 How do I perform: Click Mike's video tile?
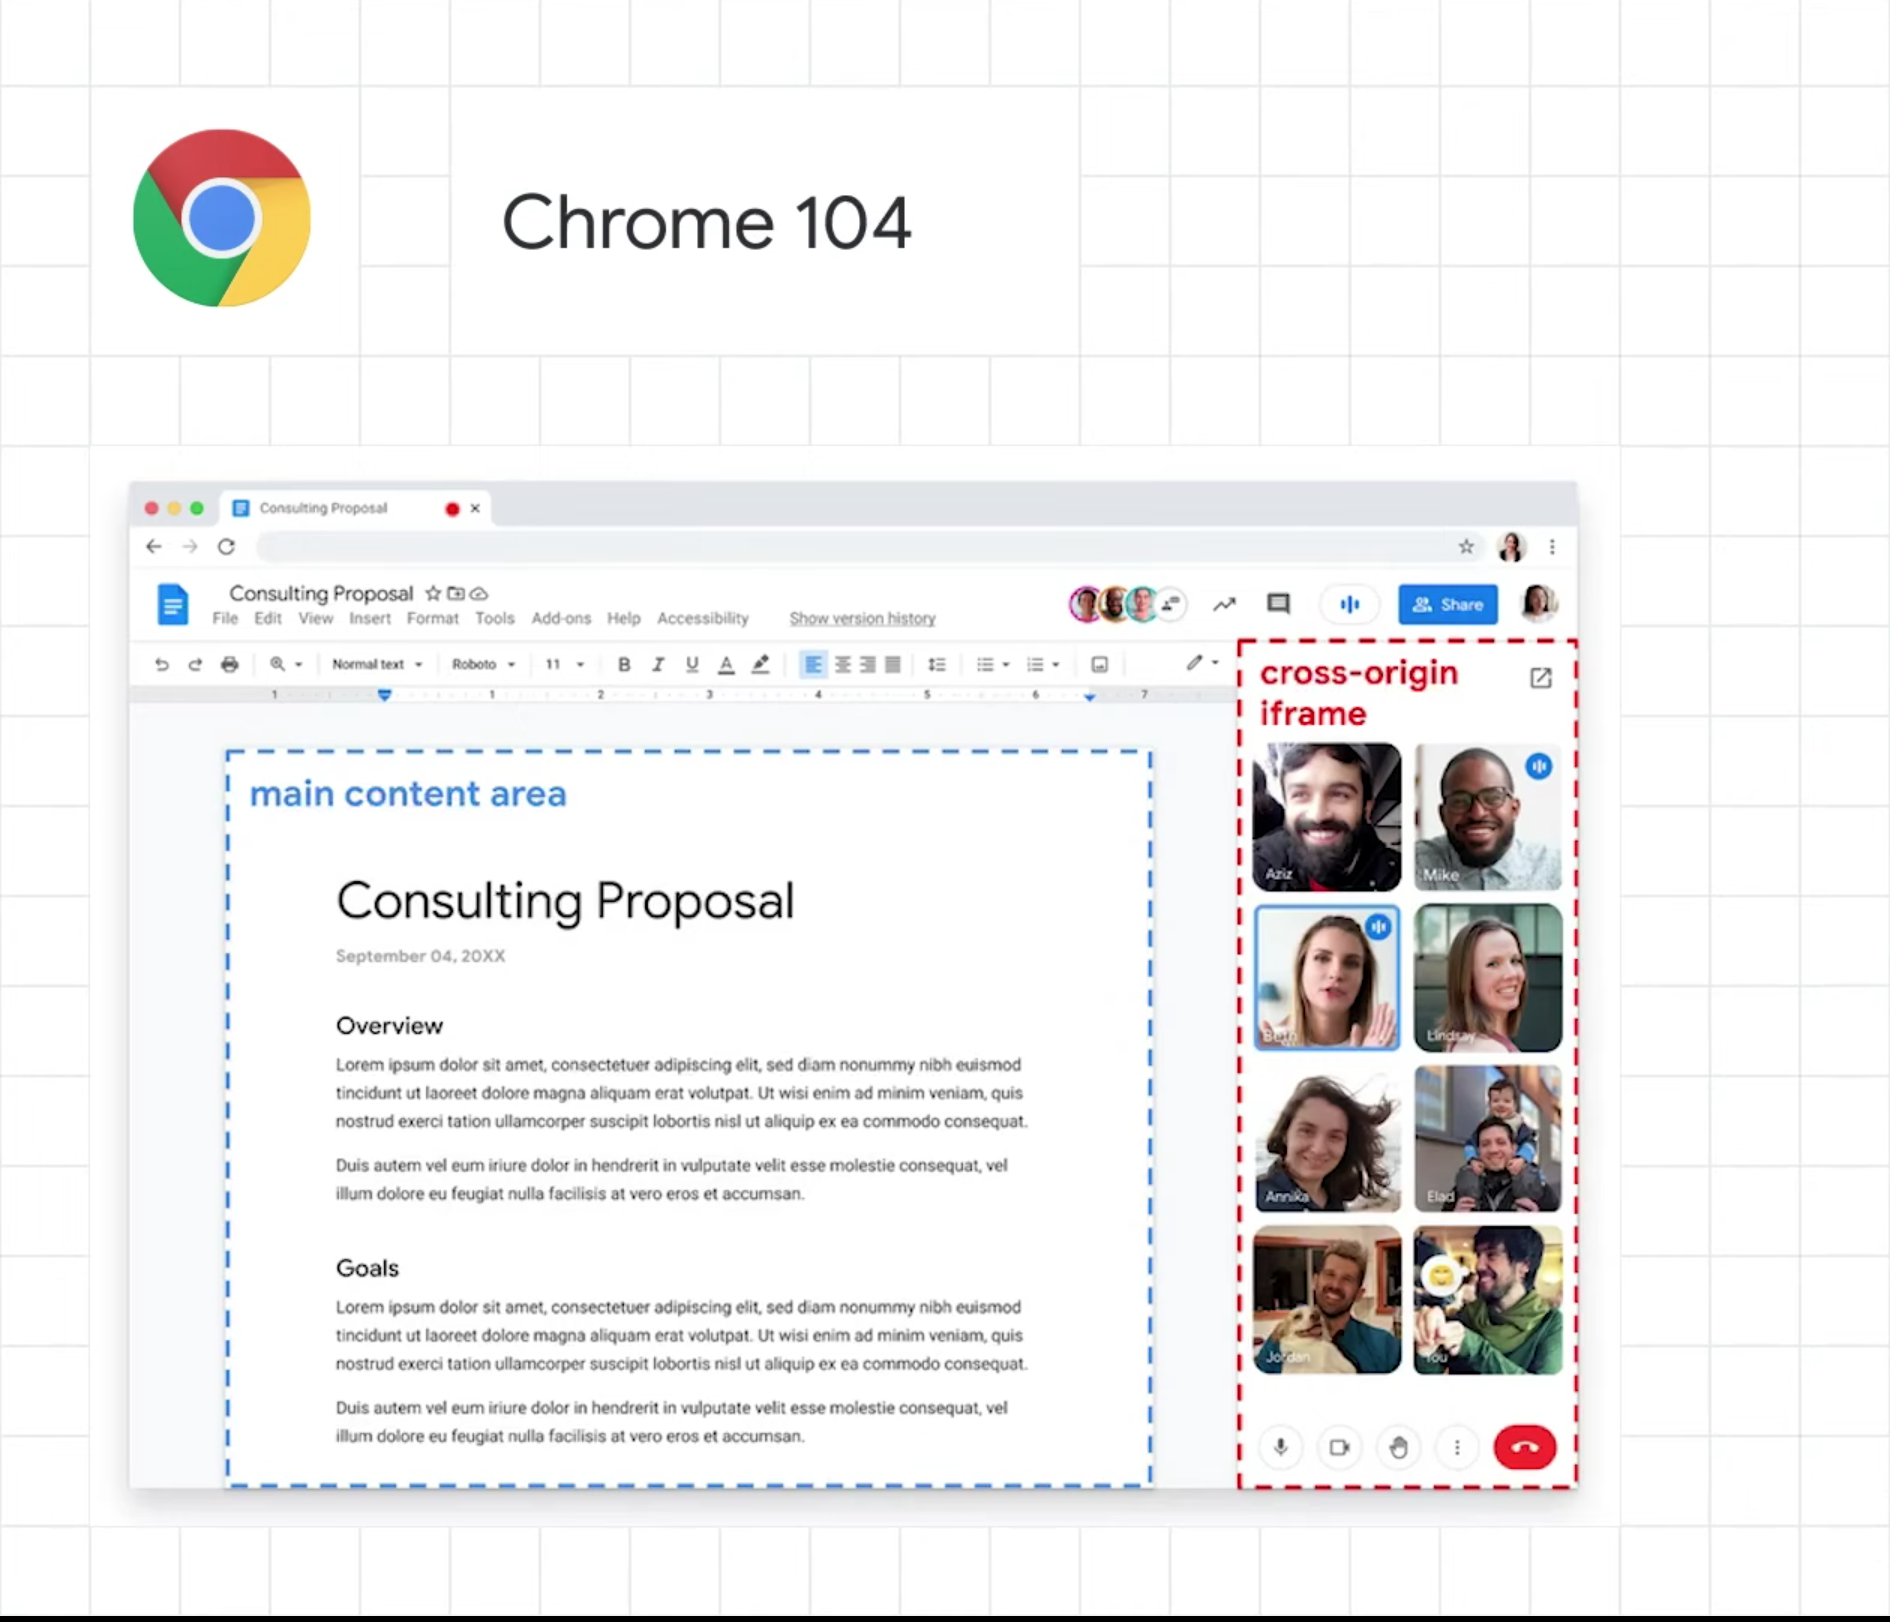[1487, 817]
